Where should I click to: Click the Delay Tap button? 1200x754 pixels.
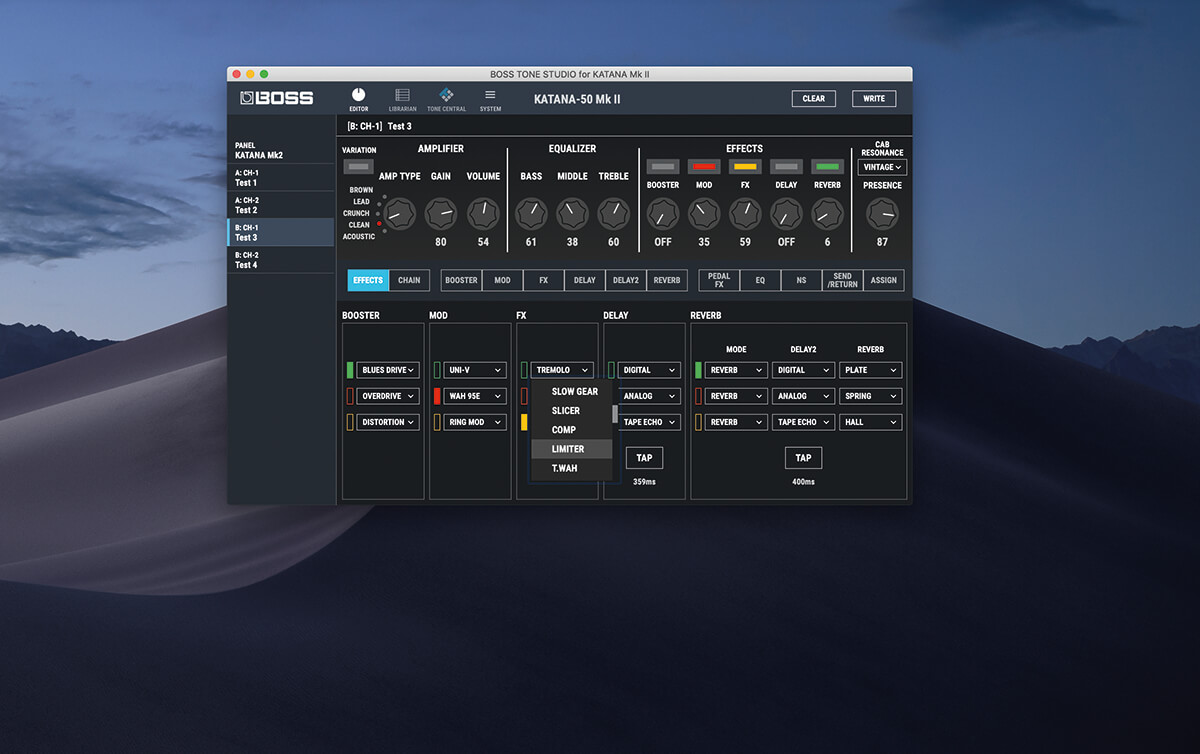pos(644,458)
